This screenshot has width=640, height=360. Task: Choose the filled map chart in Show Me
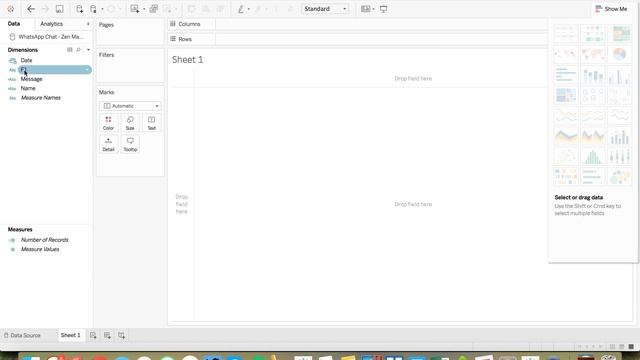point(593,54)
